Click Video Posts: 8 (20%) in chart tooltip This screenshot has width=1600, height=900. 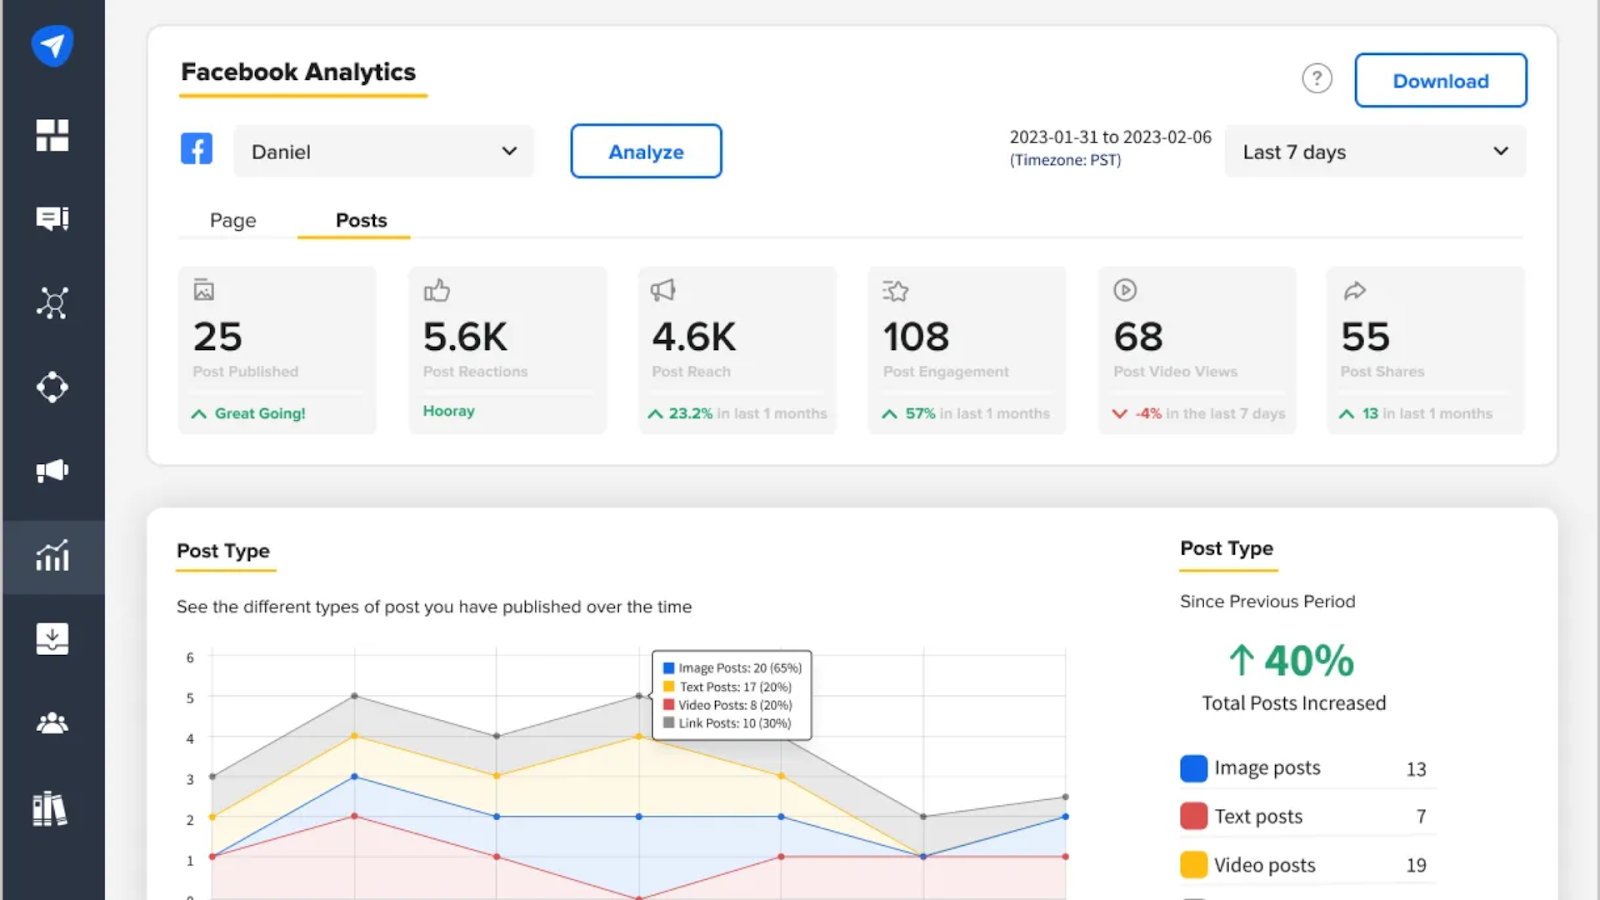[735, 705]
